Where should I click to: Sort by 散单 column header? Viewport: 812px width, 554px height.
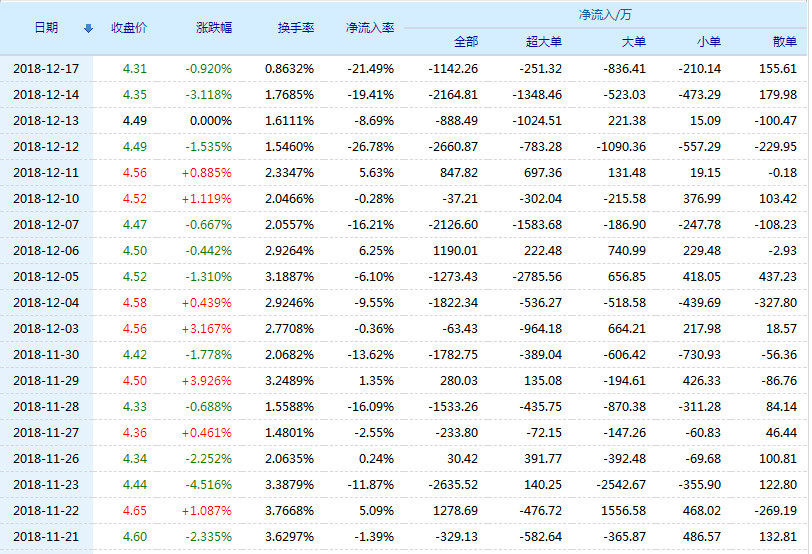tap(785, 41)
